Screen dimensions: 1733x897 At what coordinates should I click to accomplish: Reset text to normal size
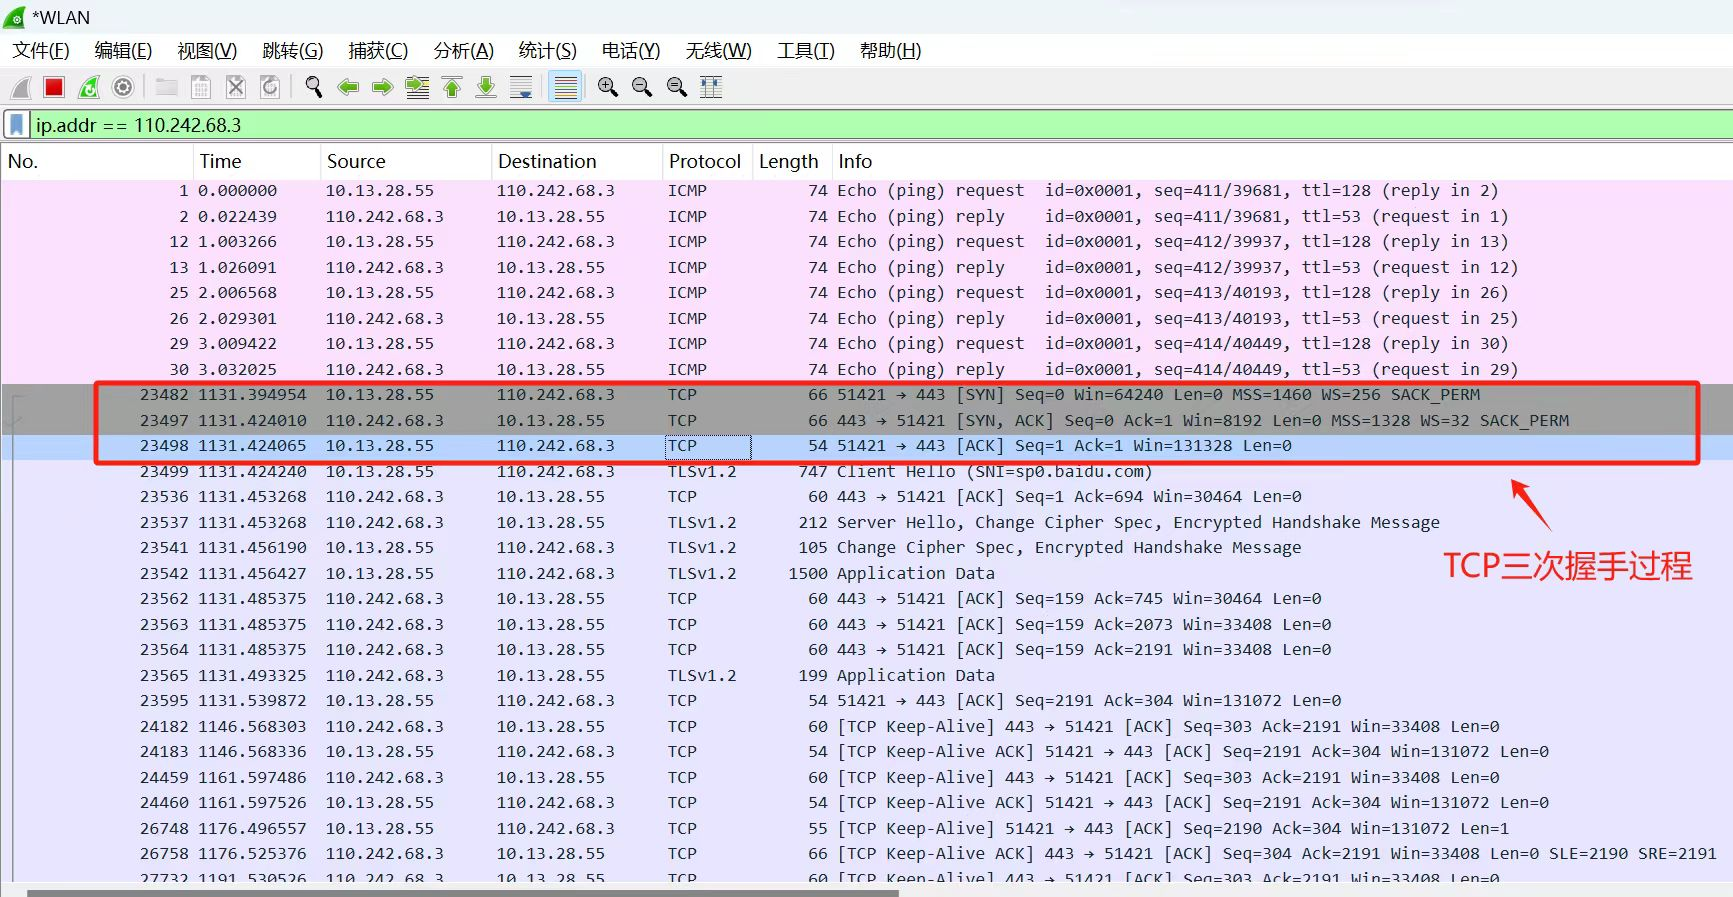click(677, 88)
